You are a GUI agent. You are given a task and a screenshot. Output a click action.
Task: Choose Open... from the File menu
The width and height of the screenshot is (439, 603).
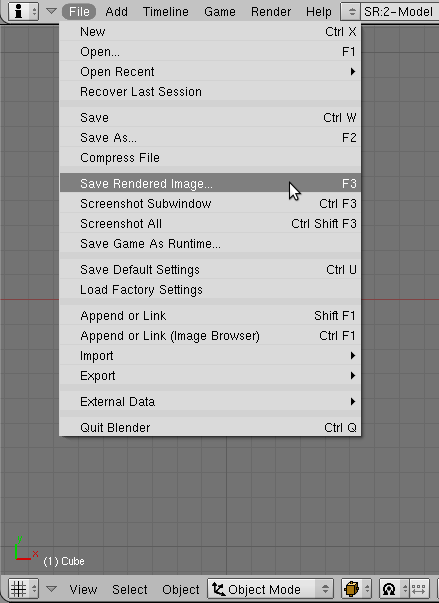(x=210, y=52)
